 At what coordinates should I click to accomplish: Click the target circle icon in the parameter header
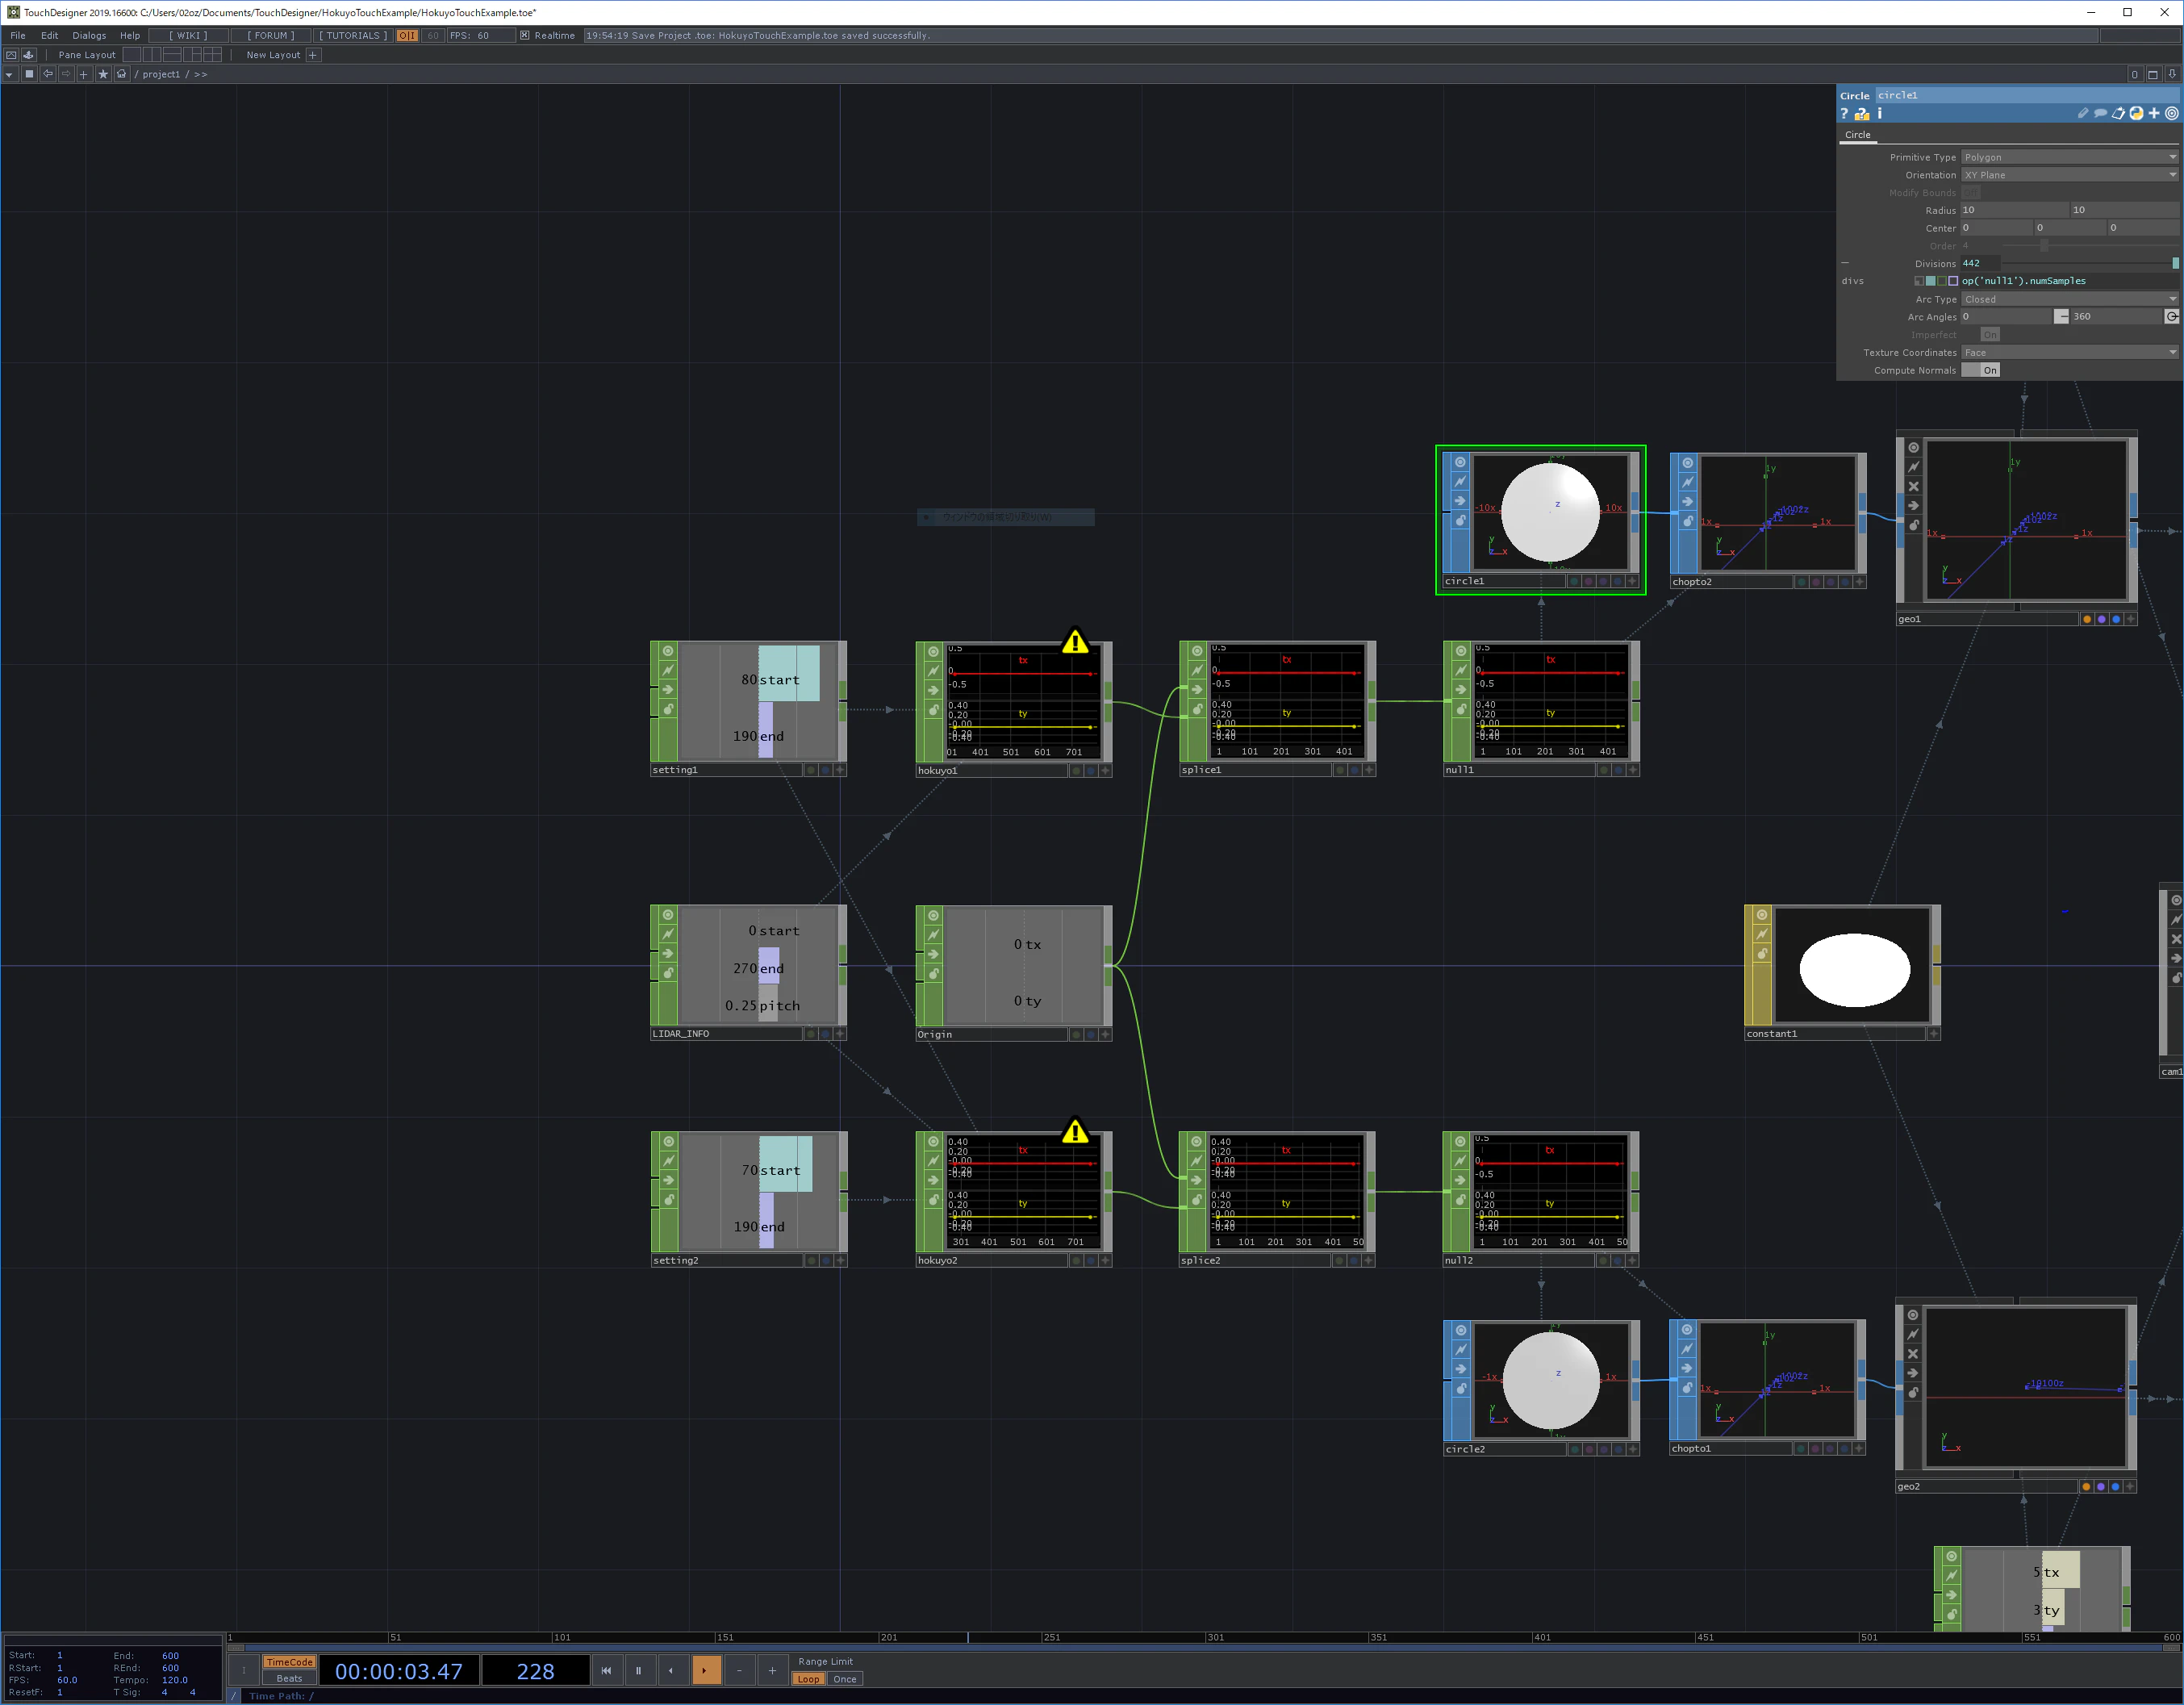pos(2172,114)
